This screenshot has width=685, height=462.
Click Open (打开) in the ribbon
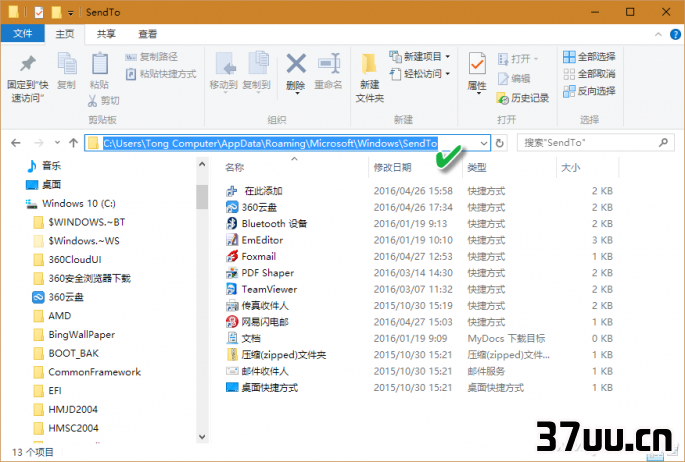[518, 59]
